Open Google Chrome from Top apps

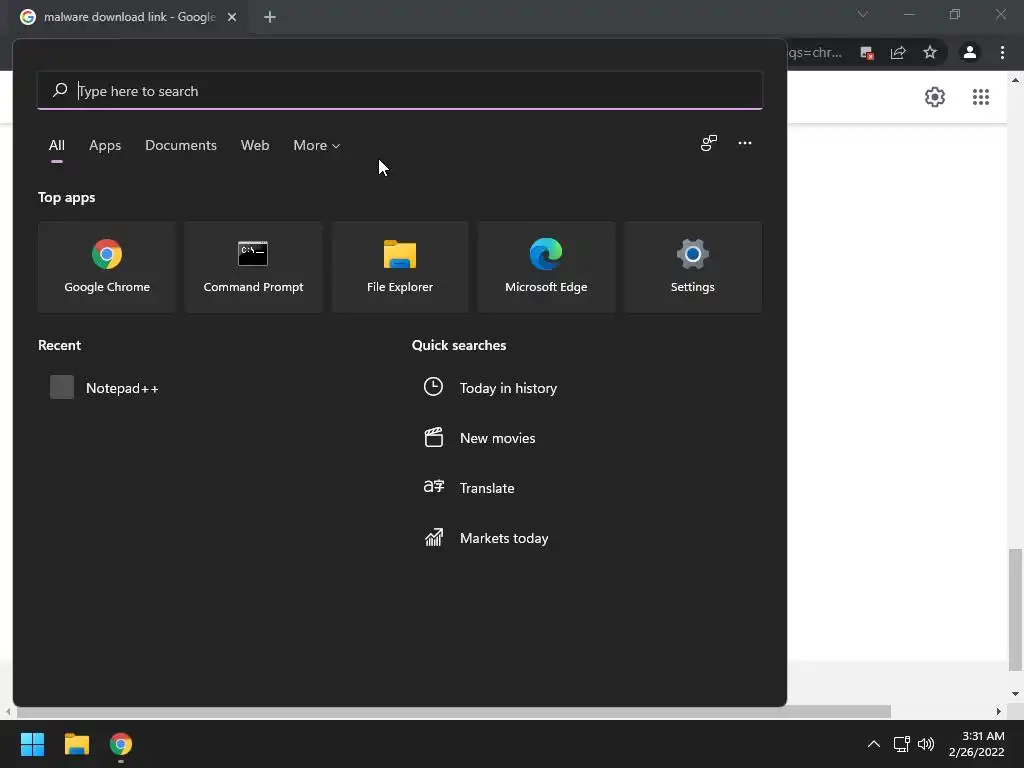(x=107, y=267)
